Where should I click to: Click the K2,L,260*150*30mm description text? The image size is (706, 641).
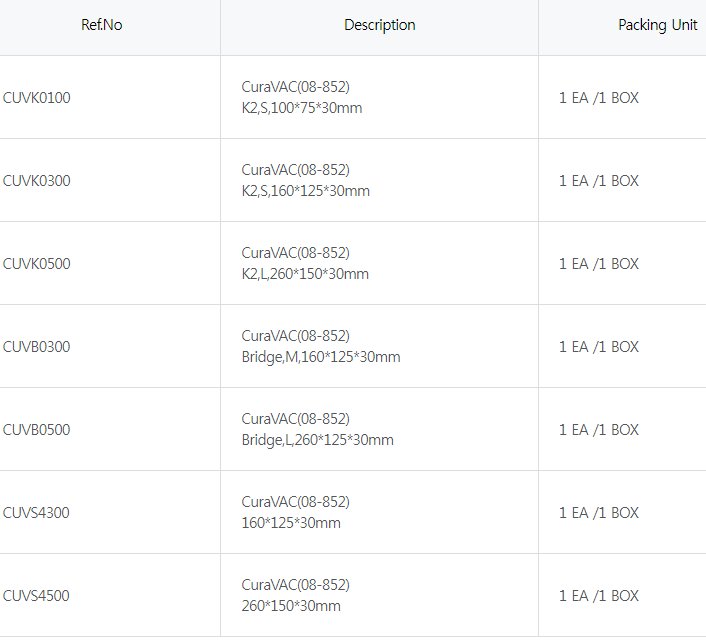click(x=305, y=274)
